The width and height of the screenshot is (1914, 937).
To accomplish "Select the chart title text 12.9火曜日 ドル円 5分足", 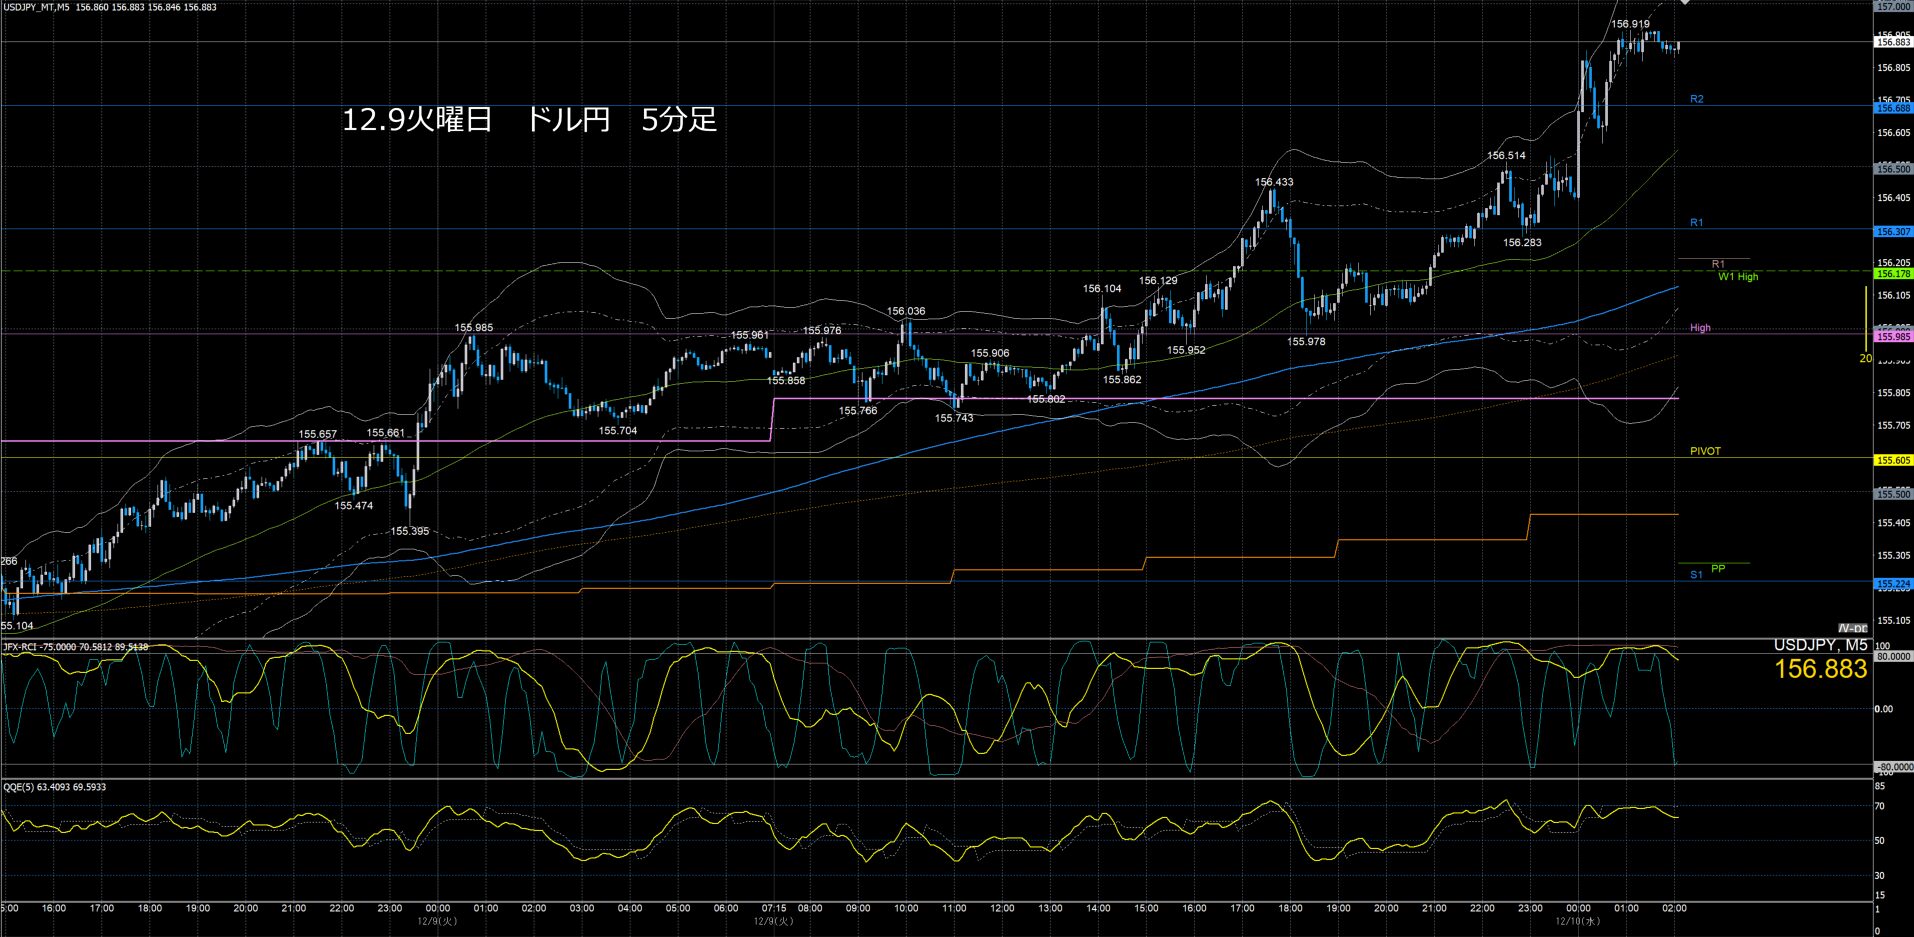I will [x=529, y=120].
